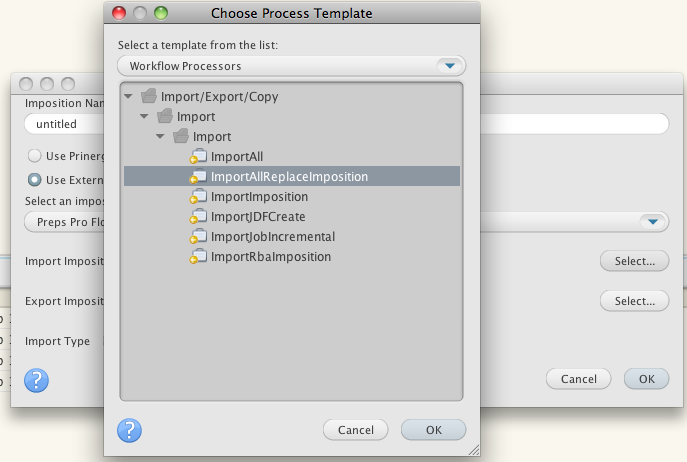Image resolution: width=687 pixels, height=462 pixels.
Task: Open help in the imposition dialog
Action: coord(36,380)
